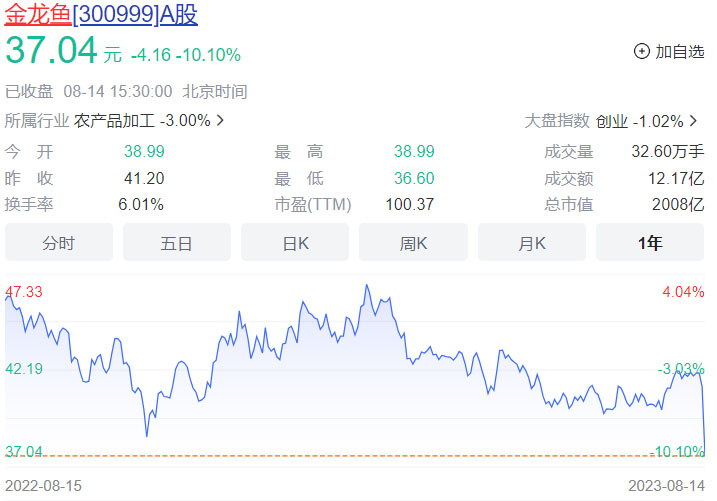Click the price change -4.16
The image size is (717, 501).
(x=150, y=55)
